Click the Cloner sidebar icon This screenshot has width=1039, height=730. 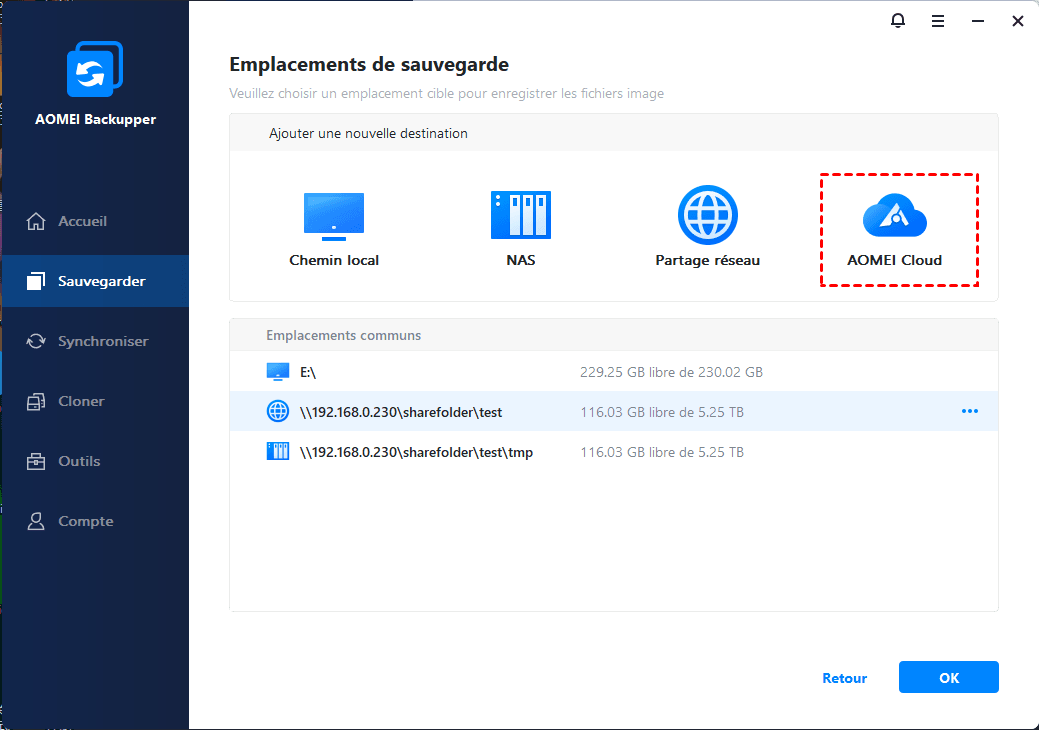36,401
